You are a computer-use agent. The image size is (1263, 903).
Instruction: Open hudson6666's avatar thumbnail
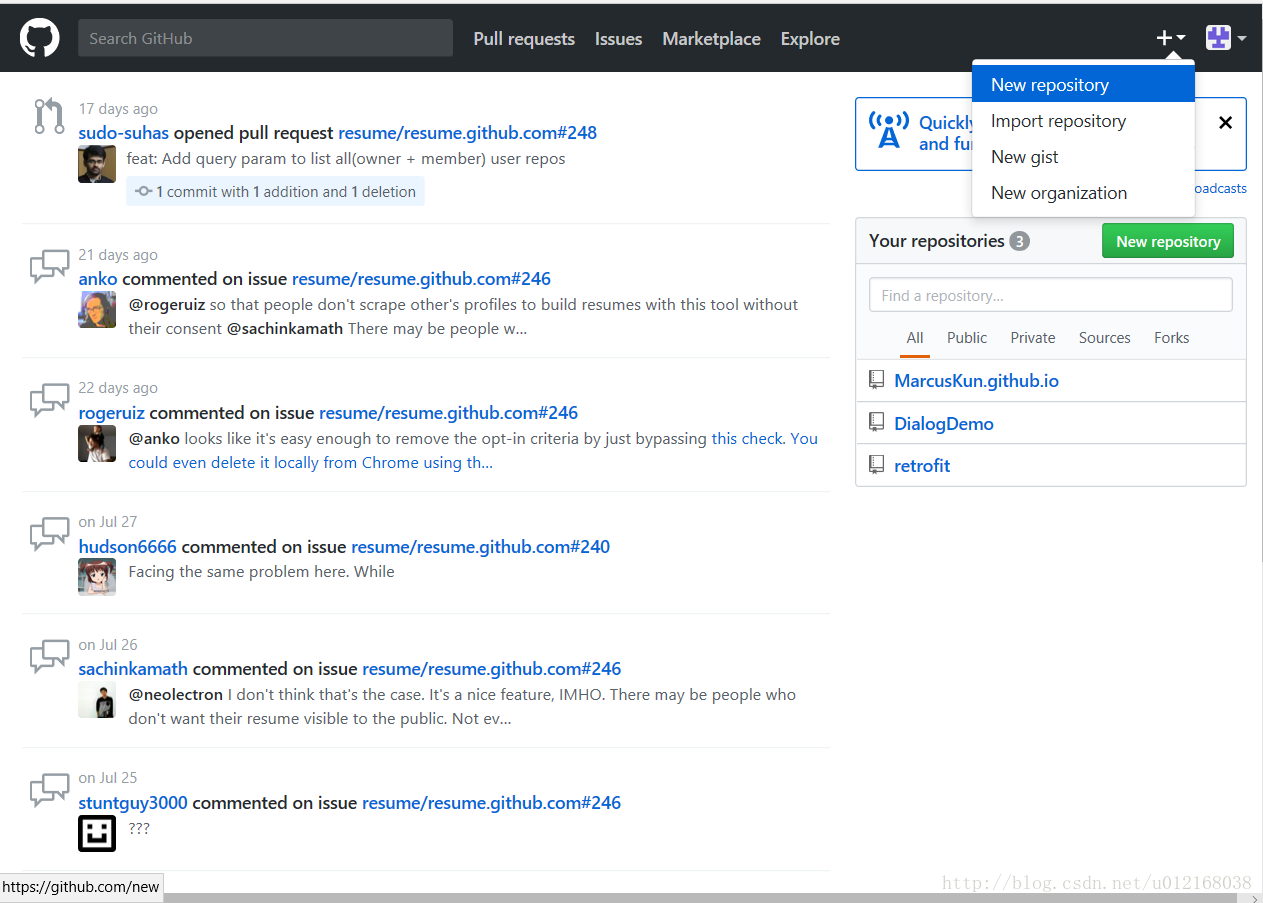pyautogui.click(x=97, y=577)
